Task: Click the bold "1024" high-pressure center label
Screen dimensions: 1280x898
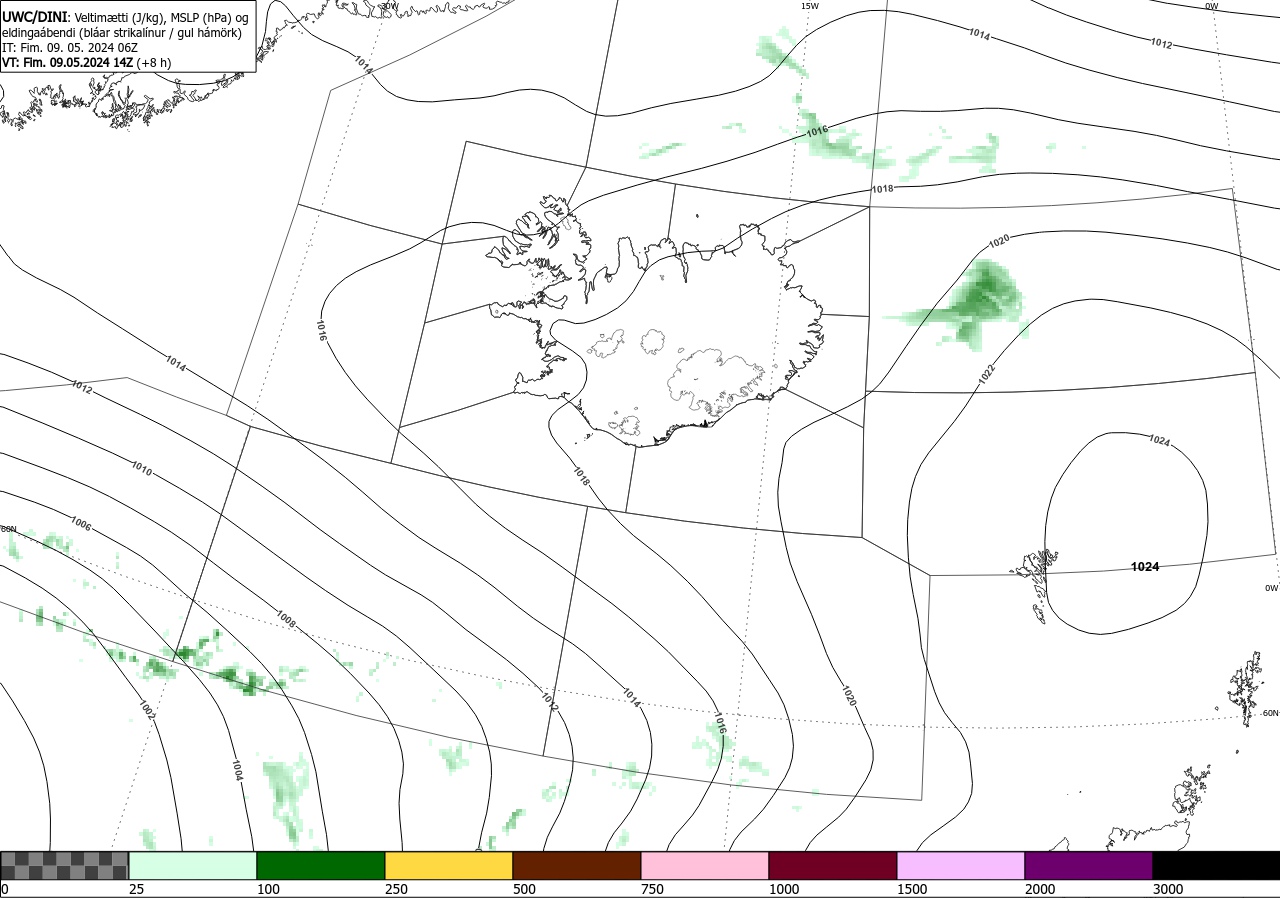Action: [x=1145, y=567]
